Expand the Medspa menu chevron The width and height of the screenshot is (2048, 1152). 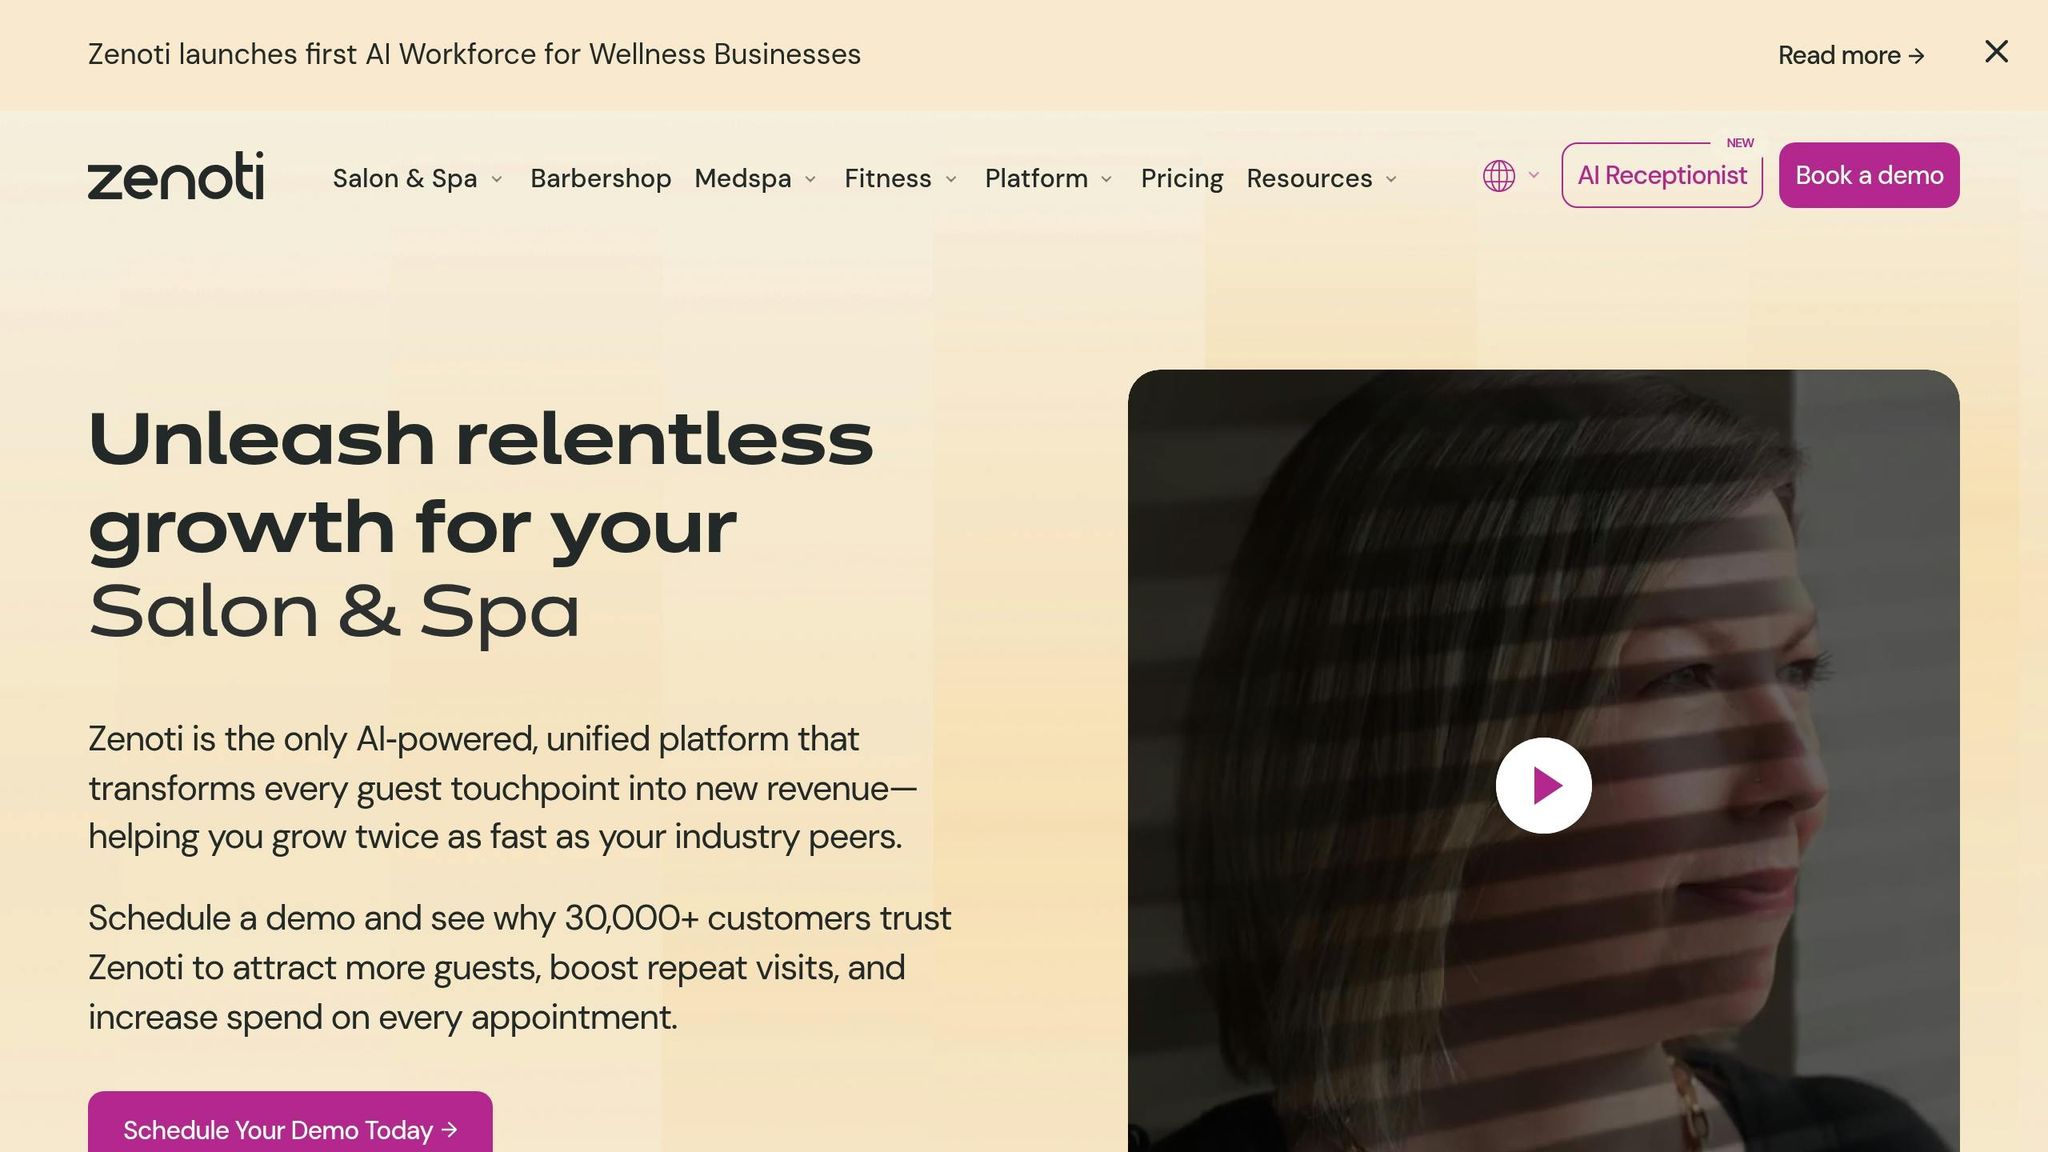coord(811,179)
